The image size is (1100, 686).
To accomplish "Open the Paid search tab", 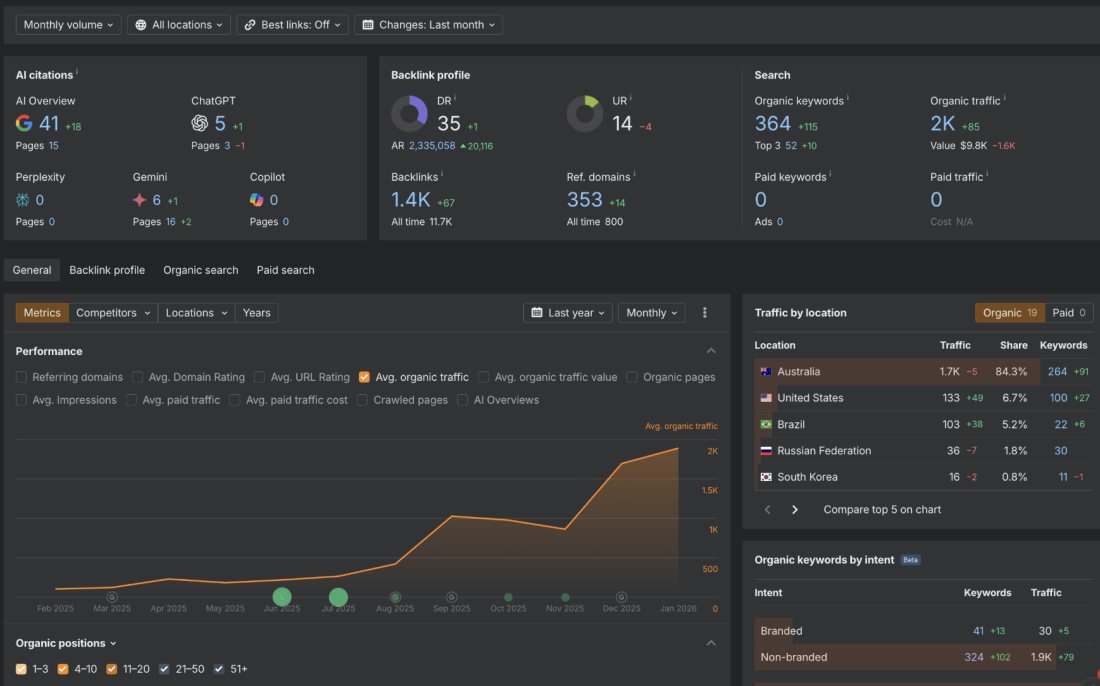I will coord(285,270).
